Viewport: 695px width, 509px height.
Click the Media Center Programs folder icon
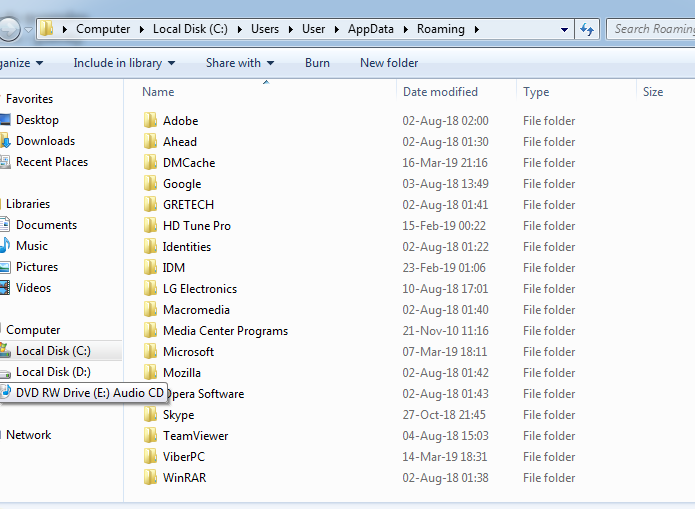[x=150, y=330]
